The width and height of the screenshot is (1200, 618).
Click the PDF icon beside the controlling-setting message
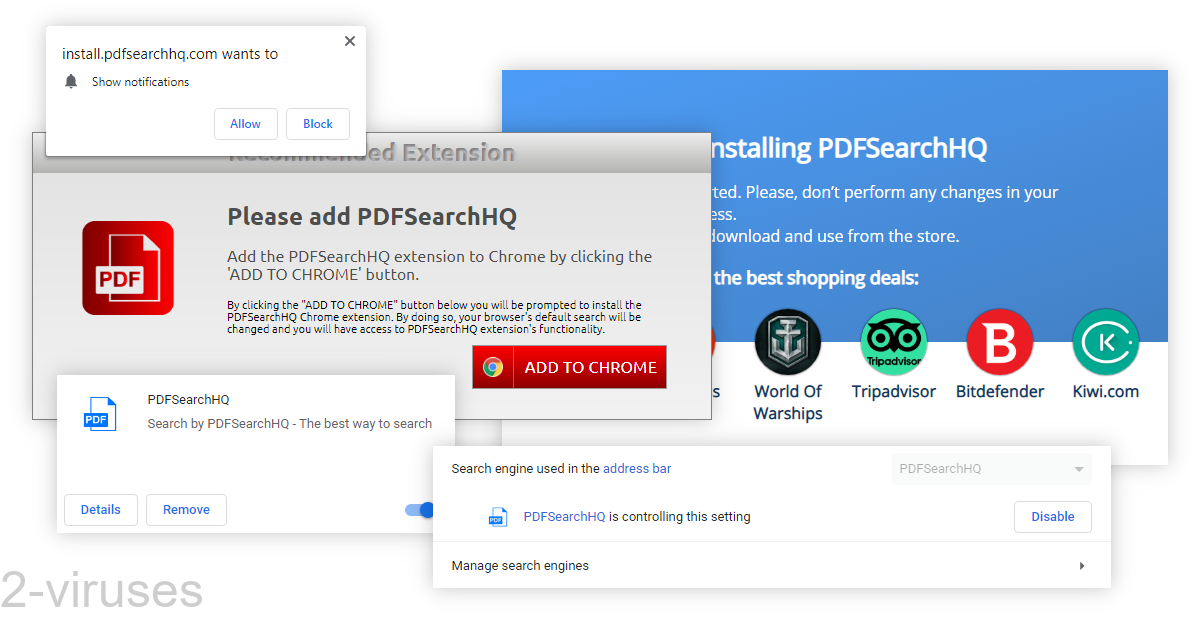[499, 516]
